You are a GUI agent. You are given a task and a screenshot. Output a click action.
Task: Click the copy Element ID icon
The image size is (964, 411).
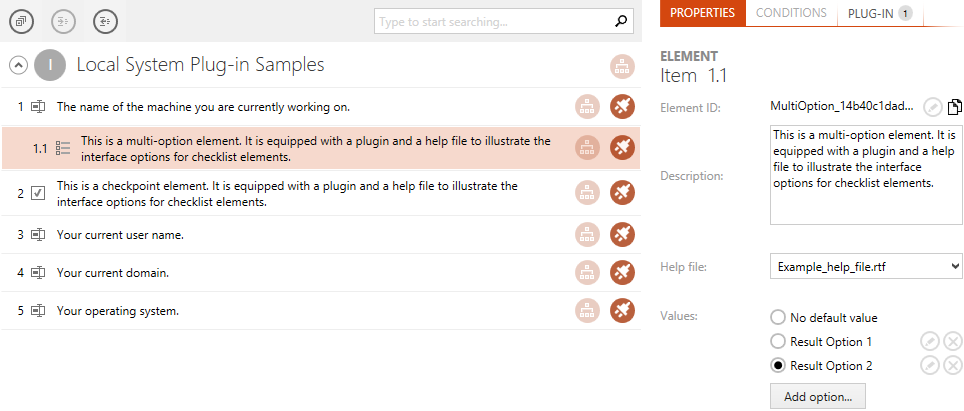point(954,107)
